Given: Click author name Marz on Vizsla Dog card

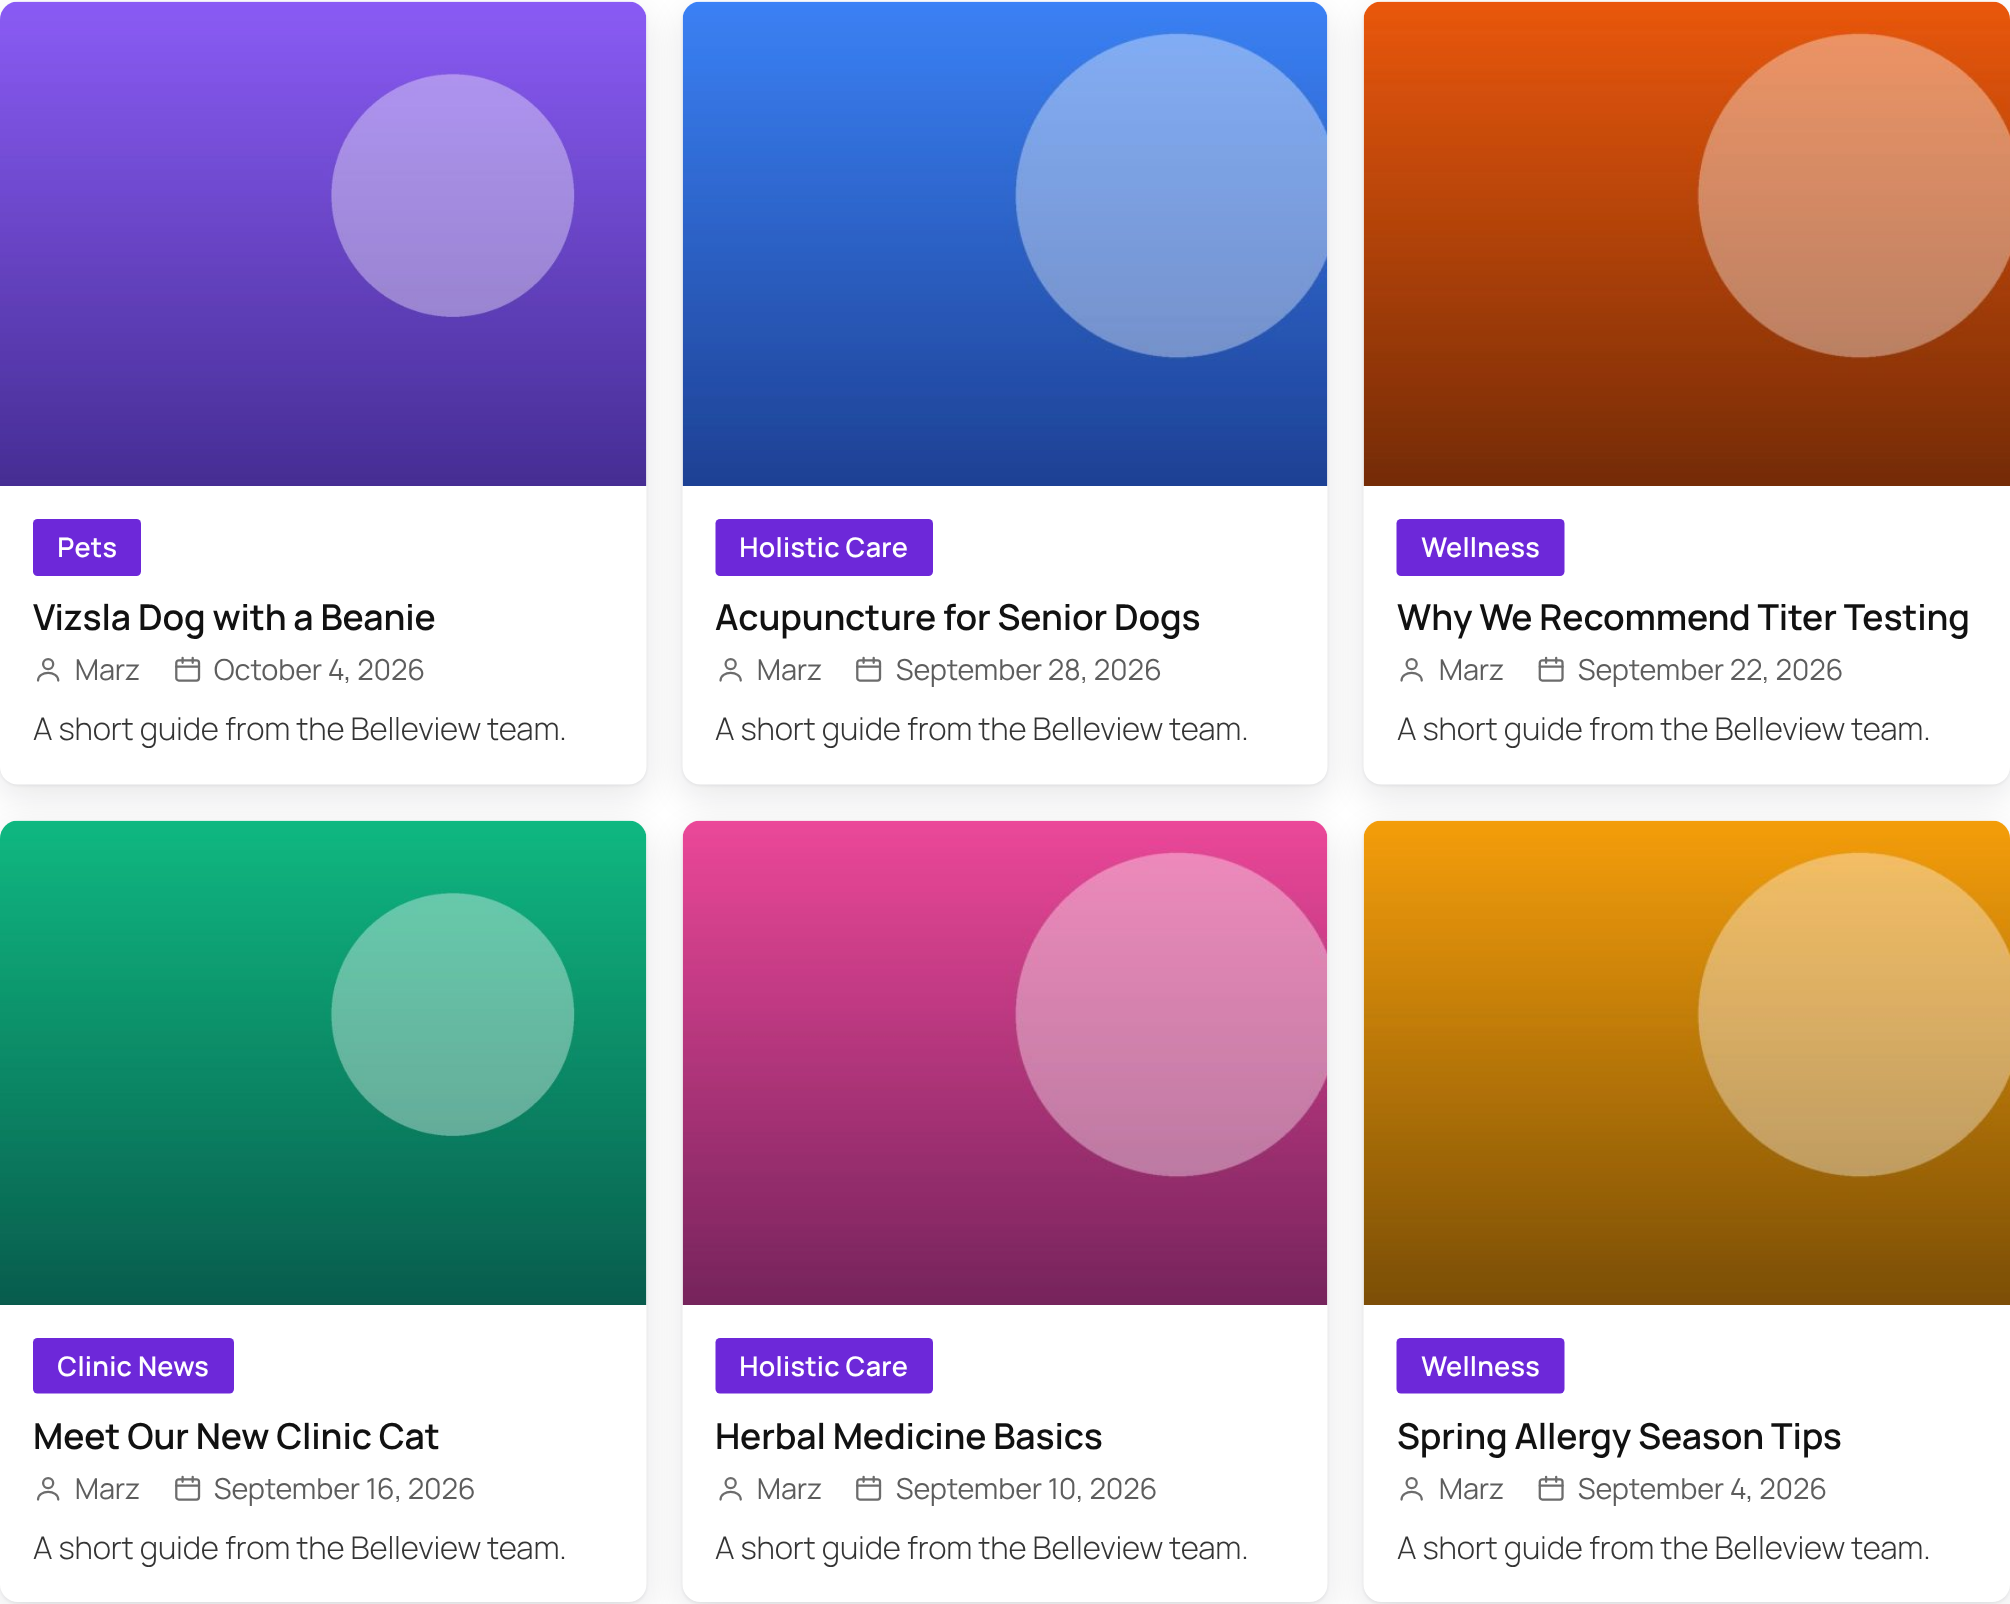Looking at the screenshot, I should pos(107,670).
